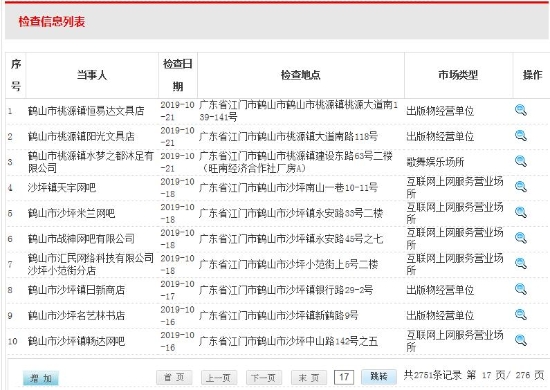Click the 市场类型 column header
Viewport: 550px width, 390px height.
point(458,75)
